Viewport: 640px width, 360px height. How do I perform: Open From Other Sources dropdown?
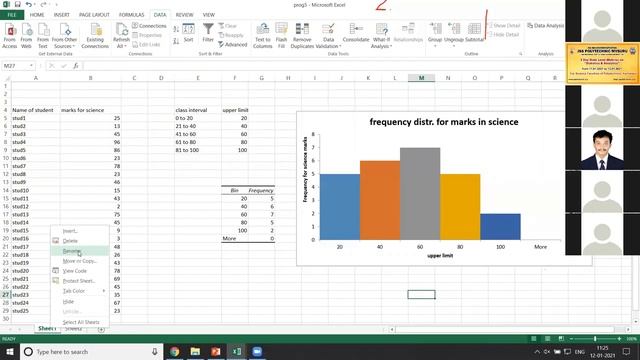coord(64,36)
